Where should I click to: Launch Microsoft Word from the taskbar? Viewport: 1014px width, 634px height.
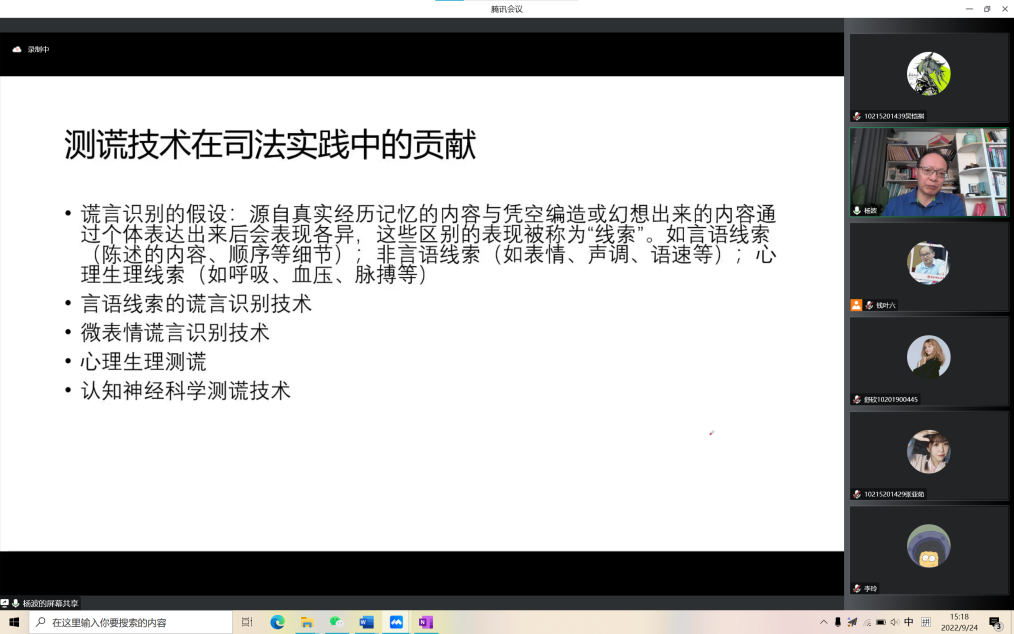[x=366, y=622]
